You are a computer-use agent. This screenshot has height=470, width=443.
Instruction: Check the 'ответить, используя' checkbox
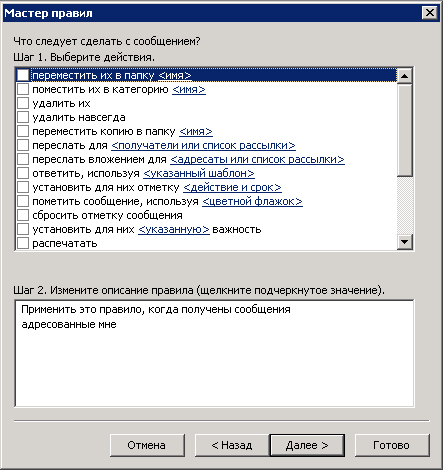(23, 173)
